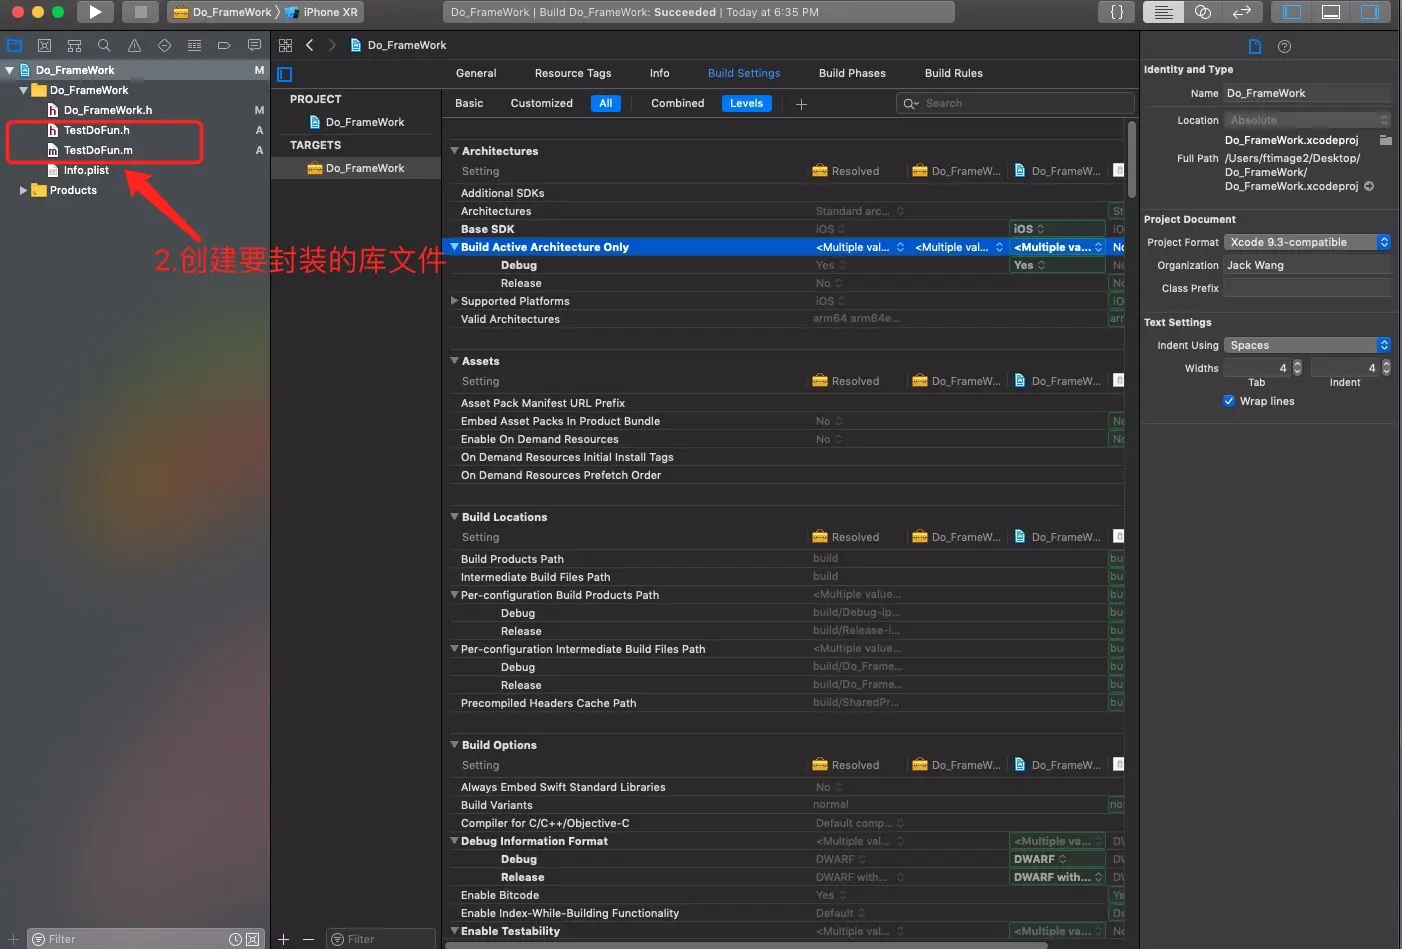Show only source-controlled files in filter
Image resolution: width=1402 pixels, height=949 pixels.
pyautogui.click(x=253, y=939)
